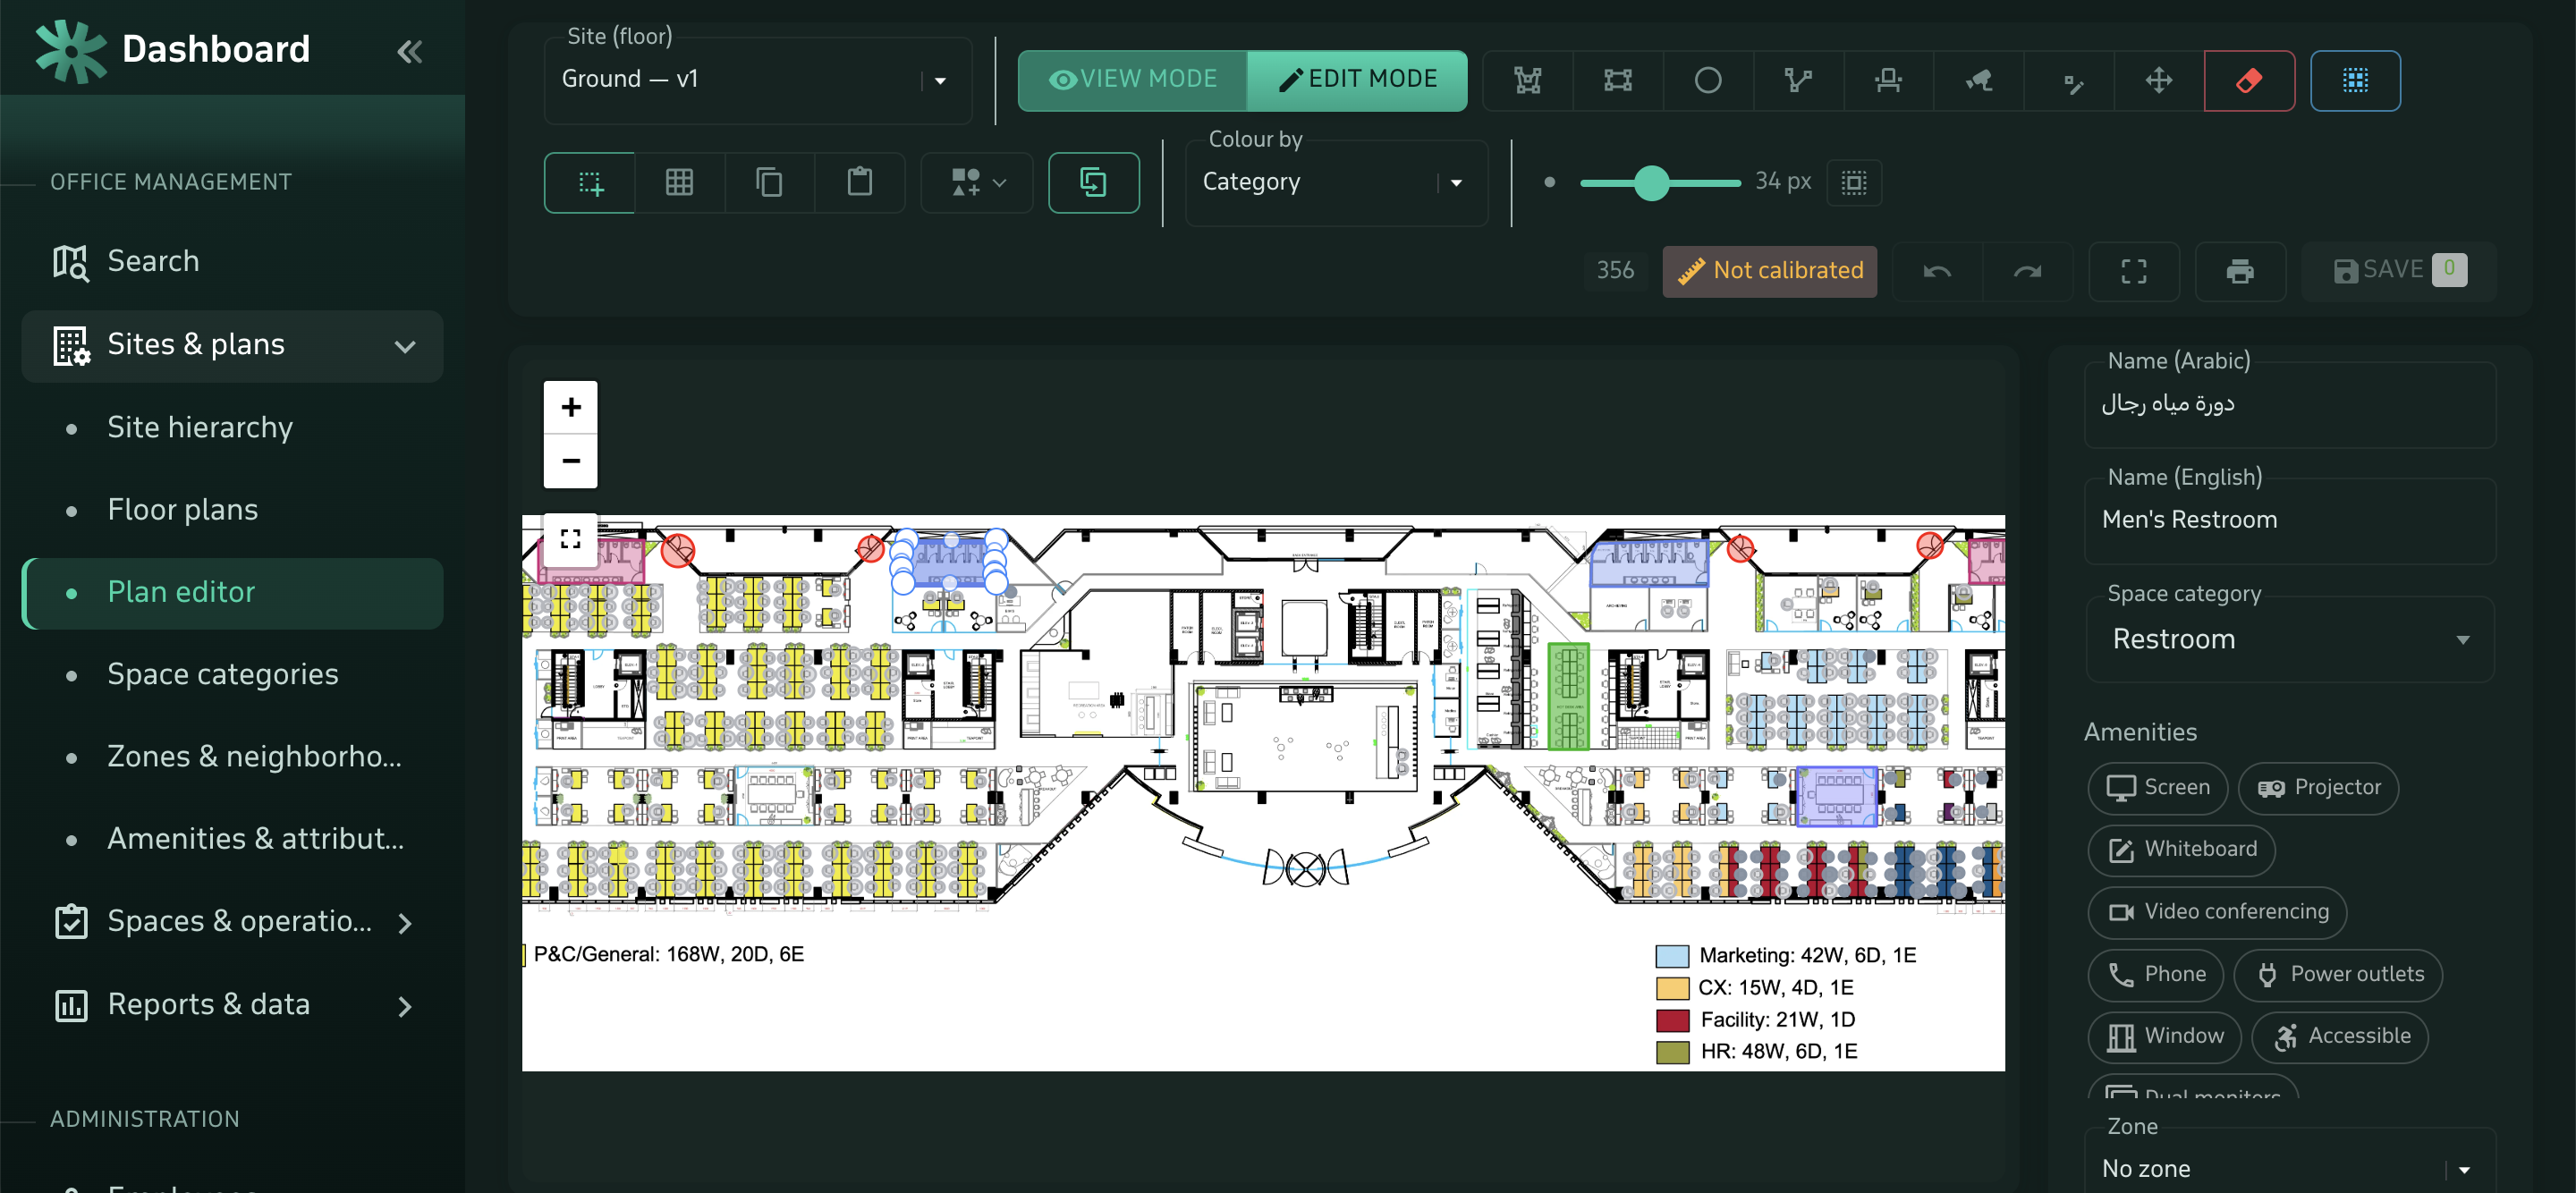Image resolution: width=2576 pixels, height=1193 pixels.
Task: Click the copy icon in toolbar
Action: pyautogui.click(x=770, y=182)
